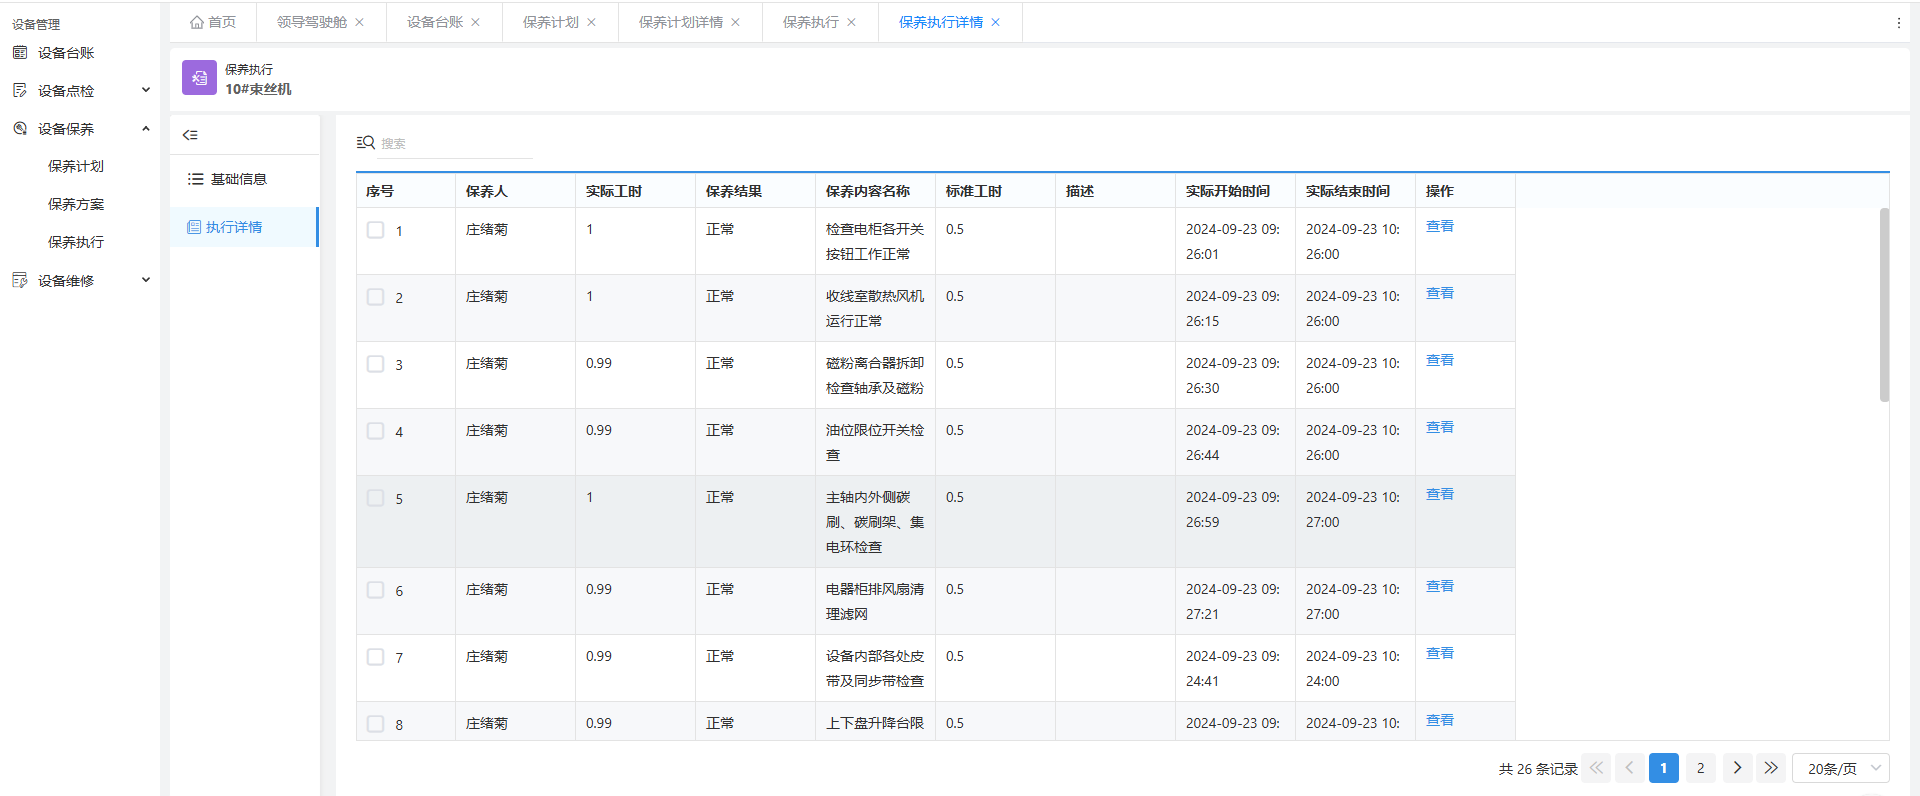Viewport: 1920px width, 796px height.
Task: Click 查看 for row 8
Action: [x=1440, y=720]
